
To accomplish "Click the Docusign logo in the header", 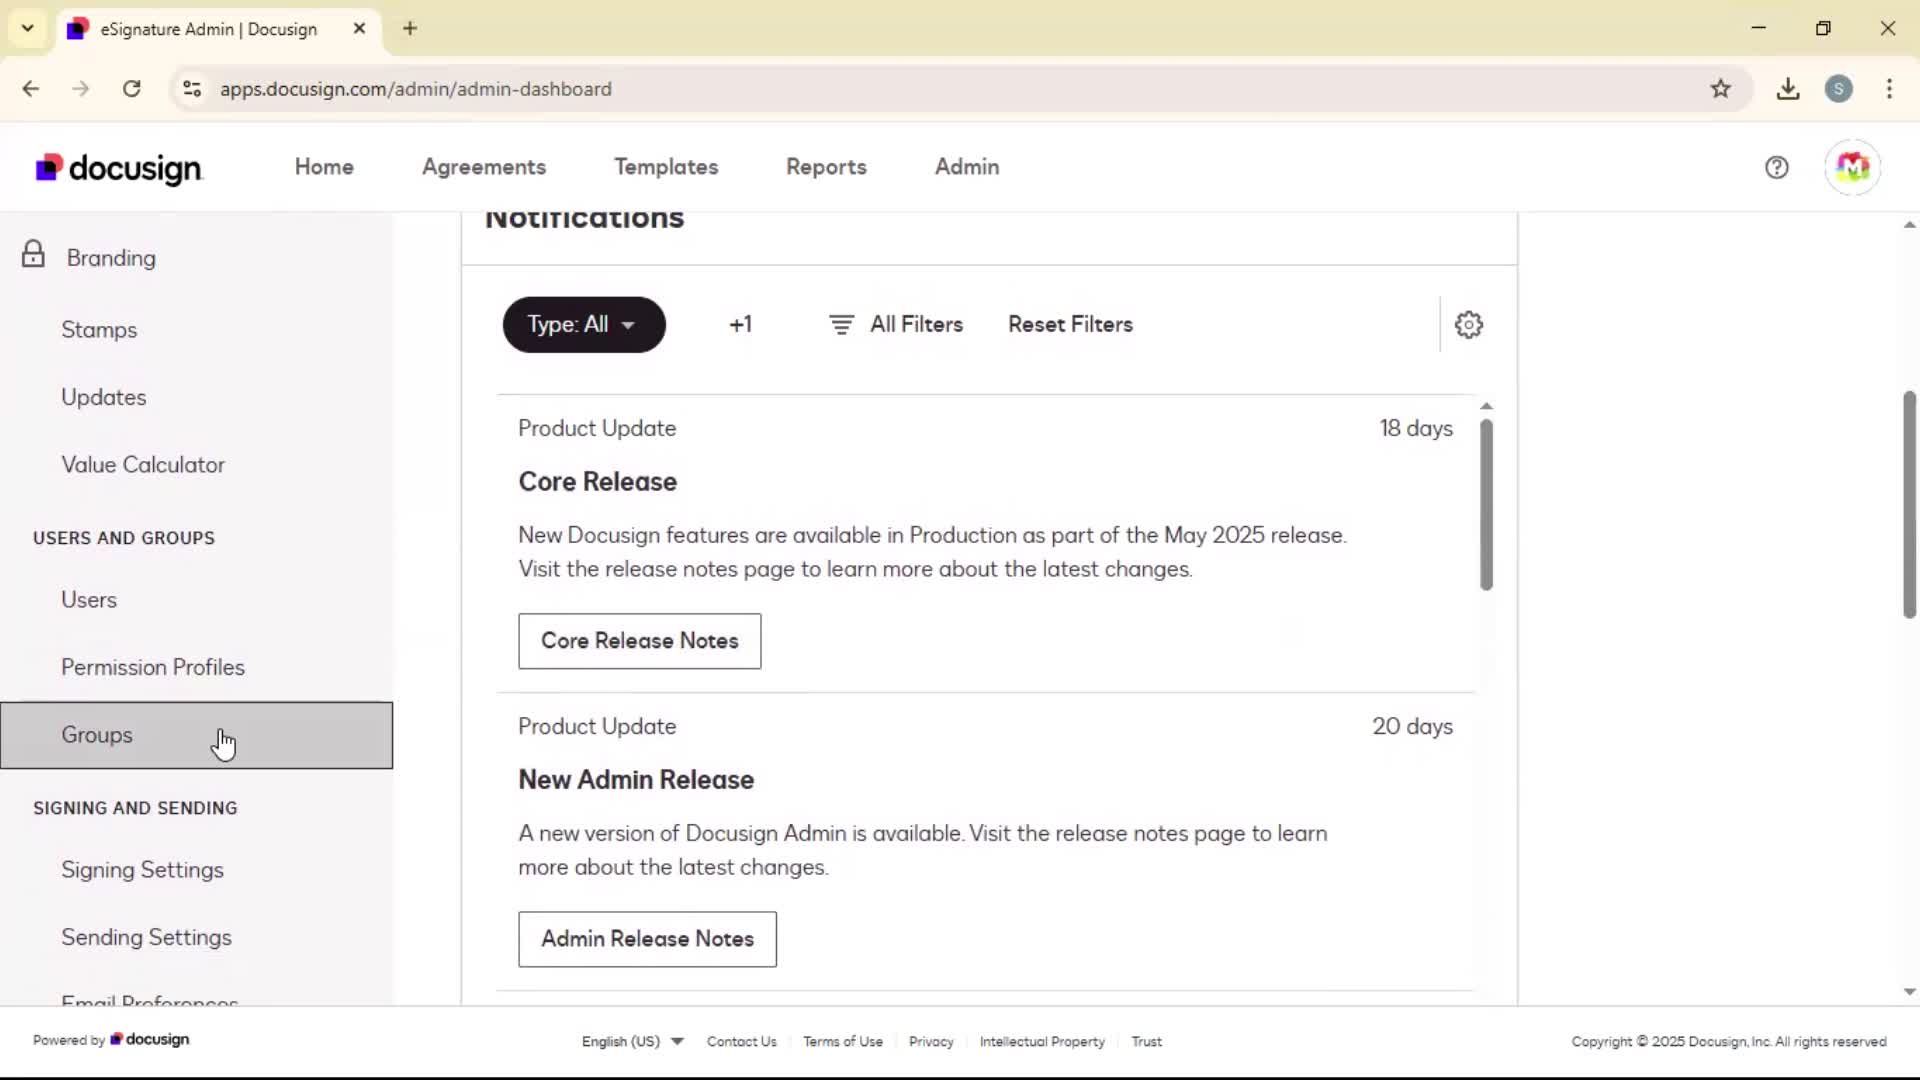I will pyautogui.click(x=119, y=168).
